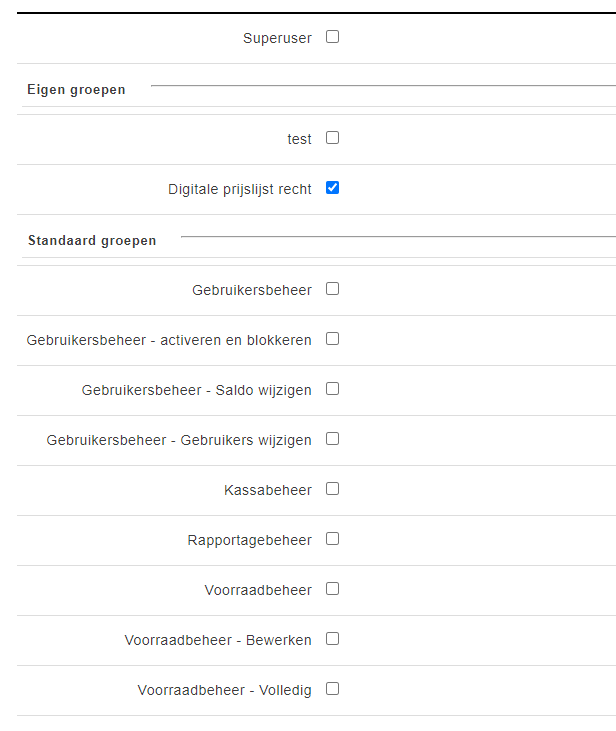Click the 'Gebruikersbeheer - Saldo wijzigen' label text
This screenshot has height=731, width=616.
tap(196, 391)
